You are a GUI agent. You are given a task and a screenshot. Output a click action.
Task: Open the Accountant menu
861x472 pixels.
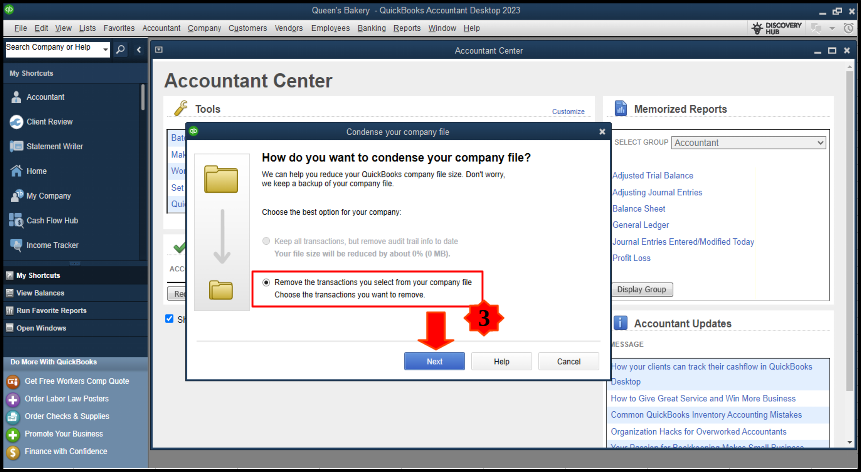[x=161, y=28]
